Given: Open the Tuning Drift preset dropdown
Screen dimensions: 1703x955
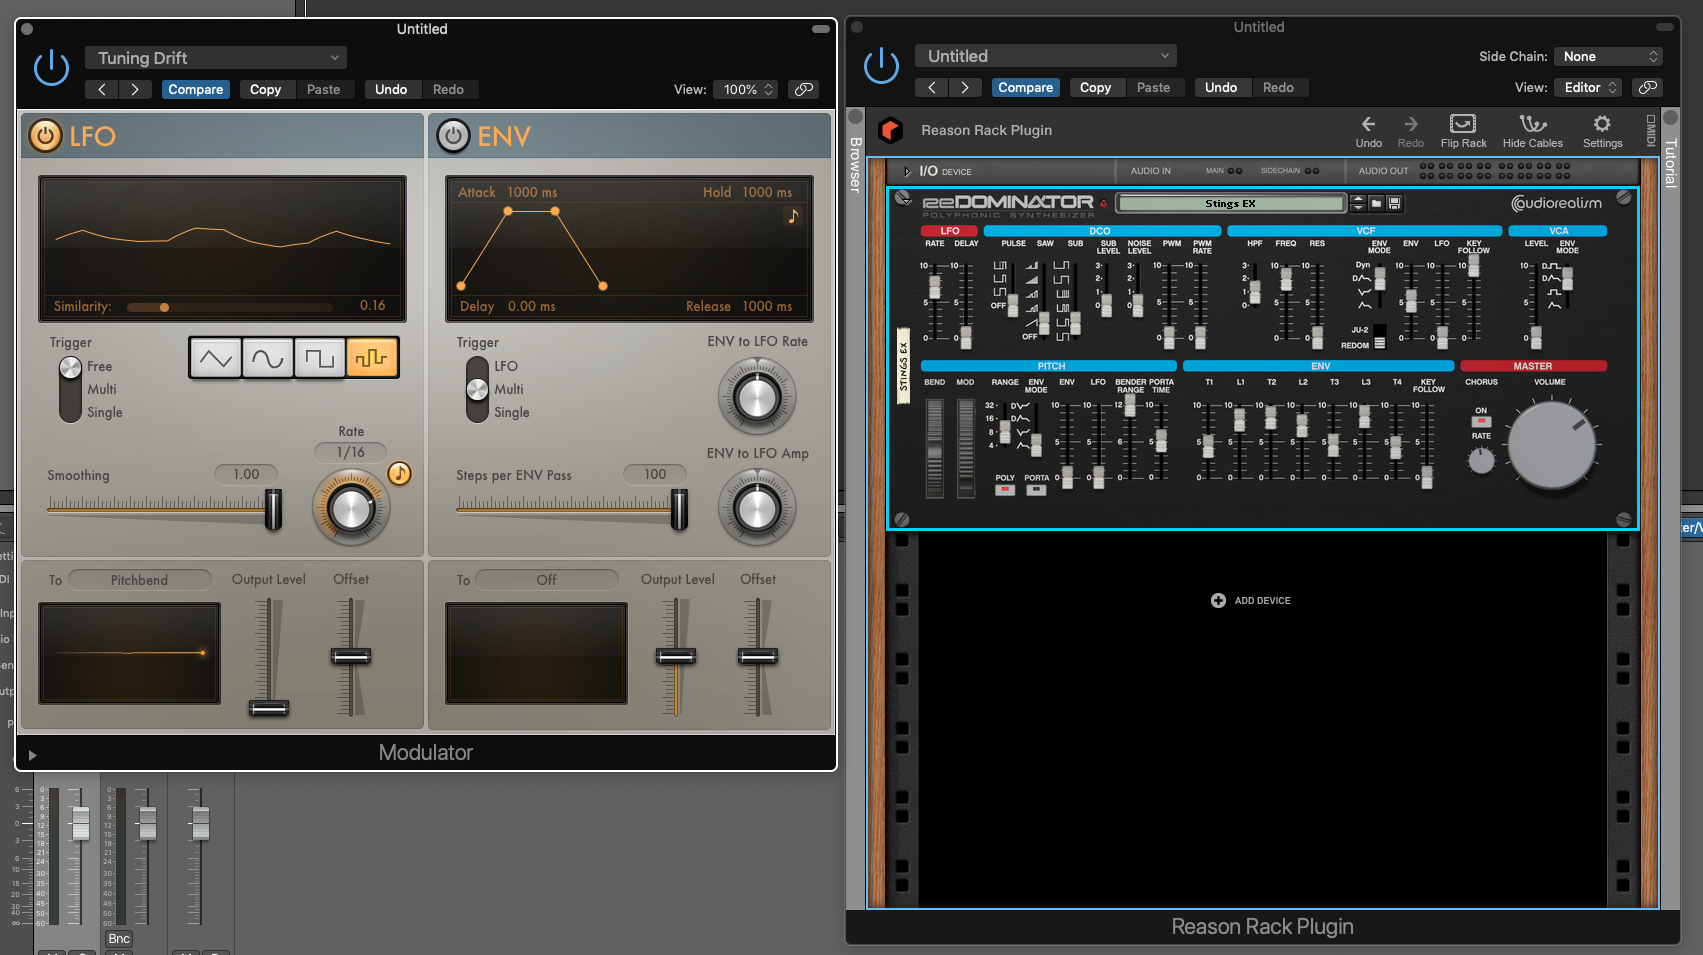Looking at the screenshot, I should click(x=216, y=58).
